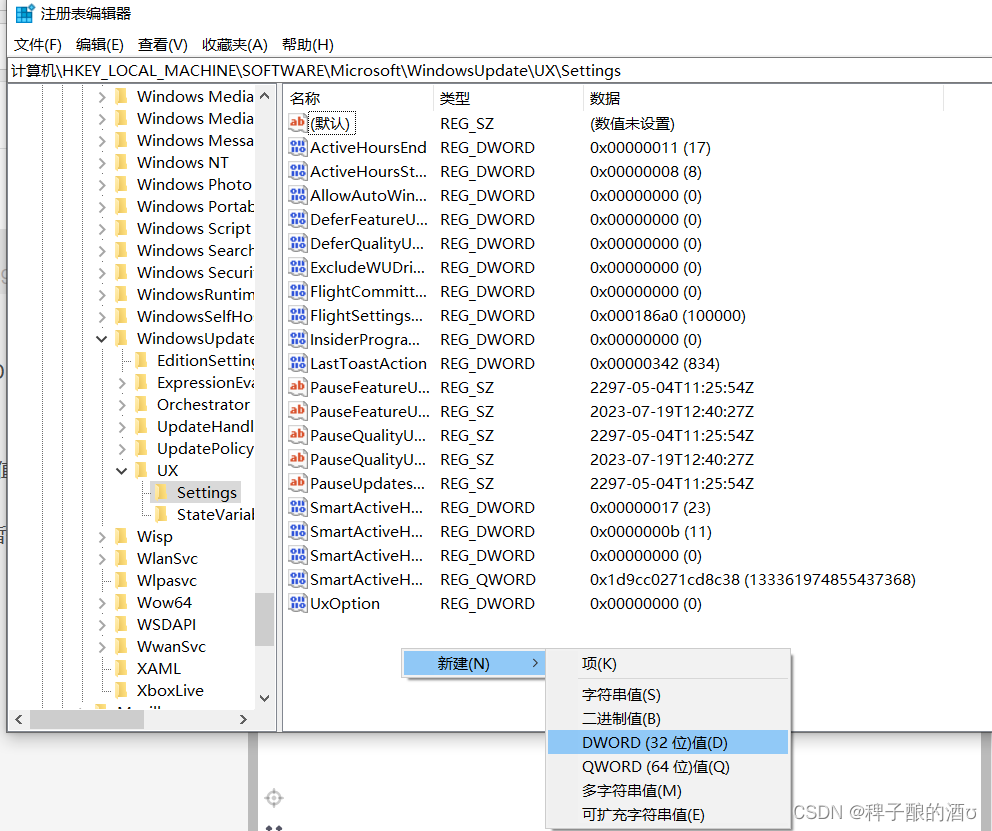Click the (默认) string value icon
The width and height of the screenshot is (992, 831).
coord(297,123)
